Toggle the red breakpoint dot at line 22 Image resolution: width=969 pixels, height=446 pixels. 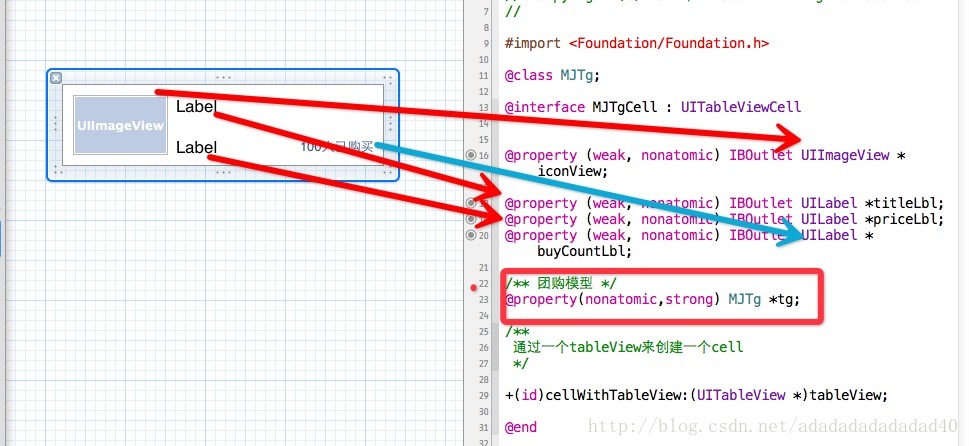pos(473,287)
